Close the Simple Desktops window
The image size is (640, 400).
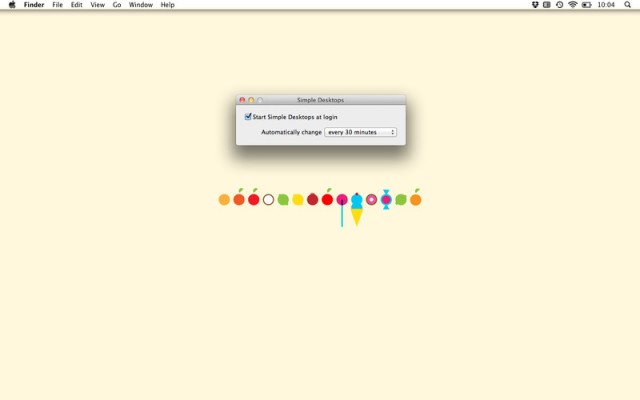(242, 100)
